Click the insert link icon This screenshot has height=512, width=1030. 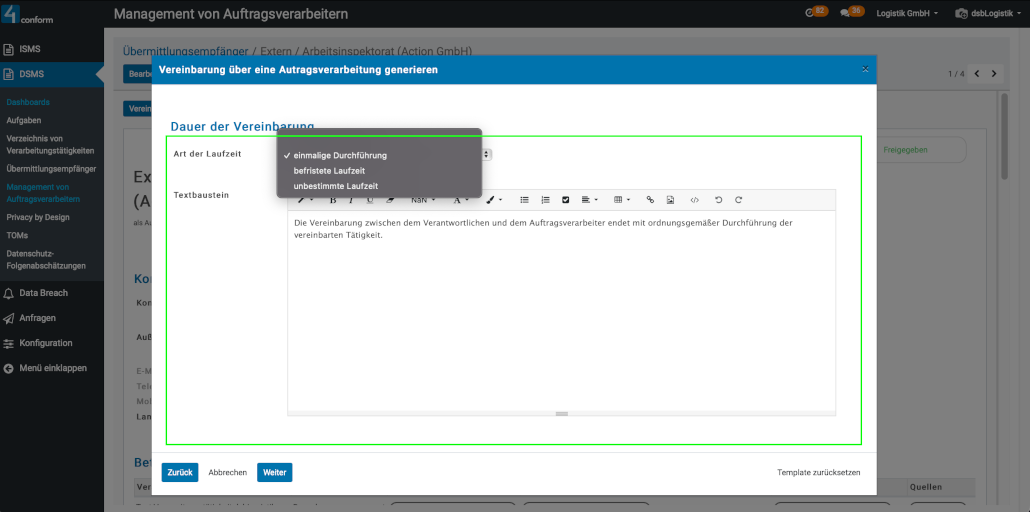[650, 200]
